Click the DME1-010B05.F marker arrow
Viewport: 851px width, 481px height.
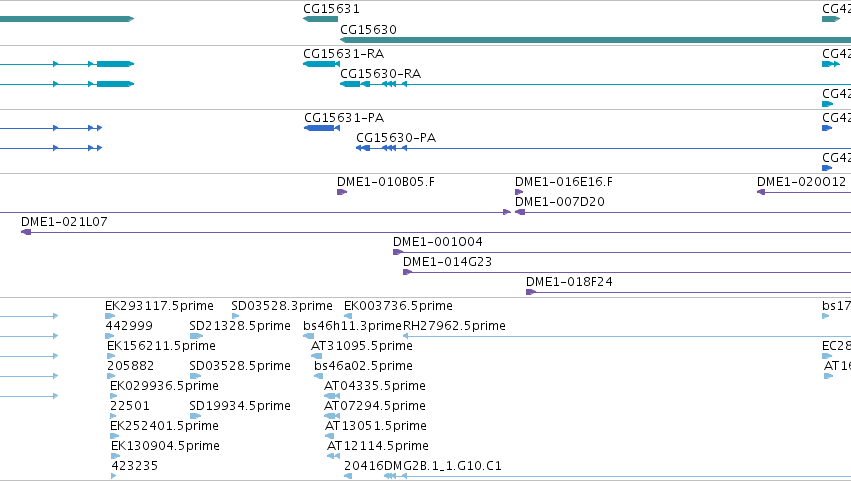[342, 192]
